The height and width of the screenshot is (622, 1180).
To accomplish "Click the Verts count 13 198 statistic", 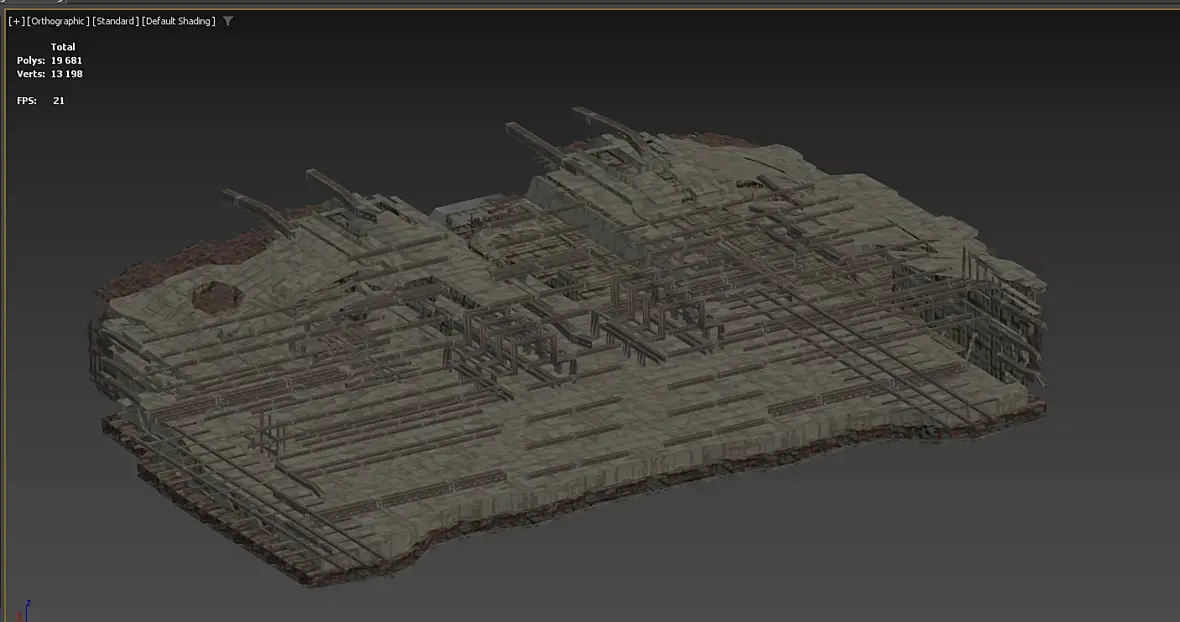I will click(x=50, y=74).
